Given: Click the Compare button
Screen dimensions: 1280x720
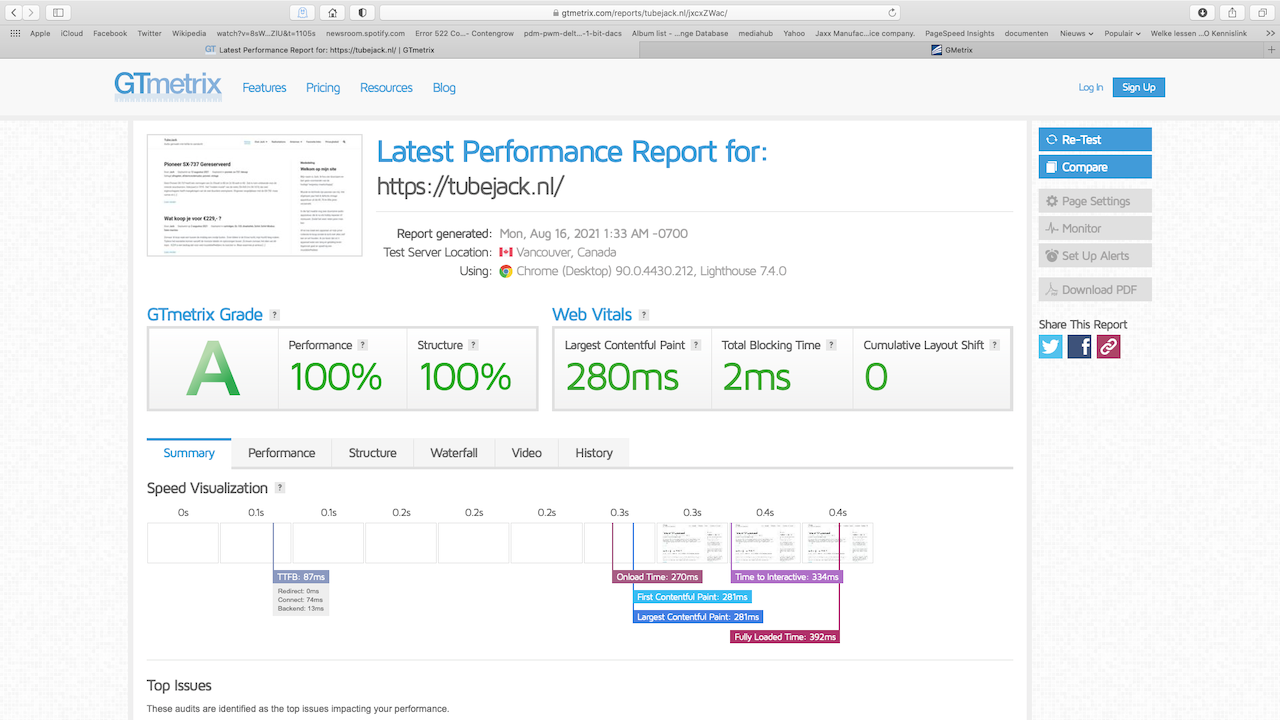Looking at the screenshot, I should (1095, 167).
